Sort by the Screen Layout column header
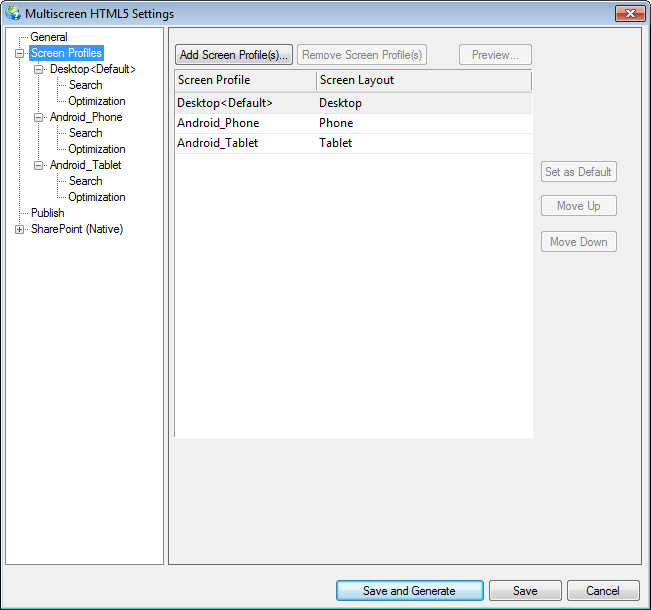Screen dimensions: 651x610 (423, 80)
